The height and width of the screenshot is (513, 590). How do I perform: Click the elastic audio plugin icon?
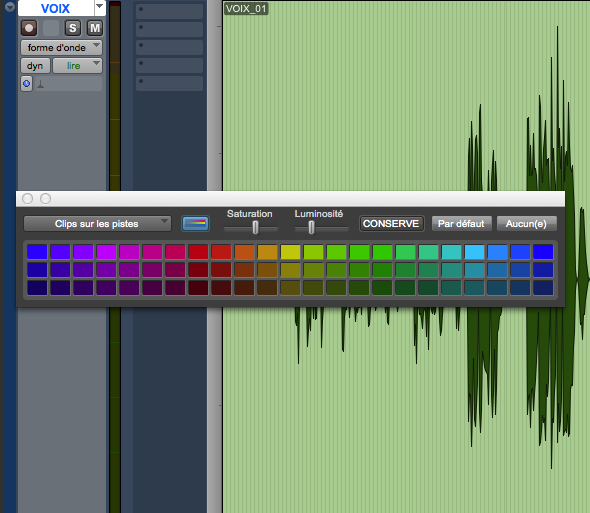[x=40, y=85]
